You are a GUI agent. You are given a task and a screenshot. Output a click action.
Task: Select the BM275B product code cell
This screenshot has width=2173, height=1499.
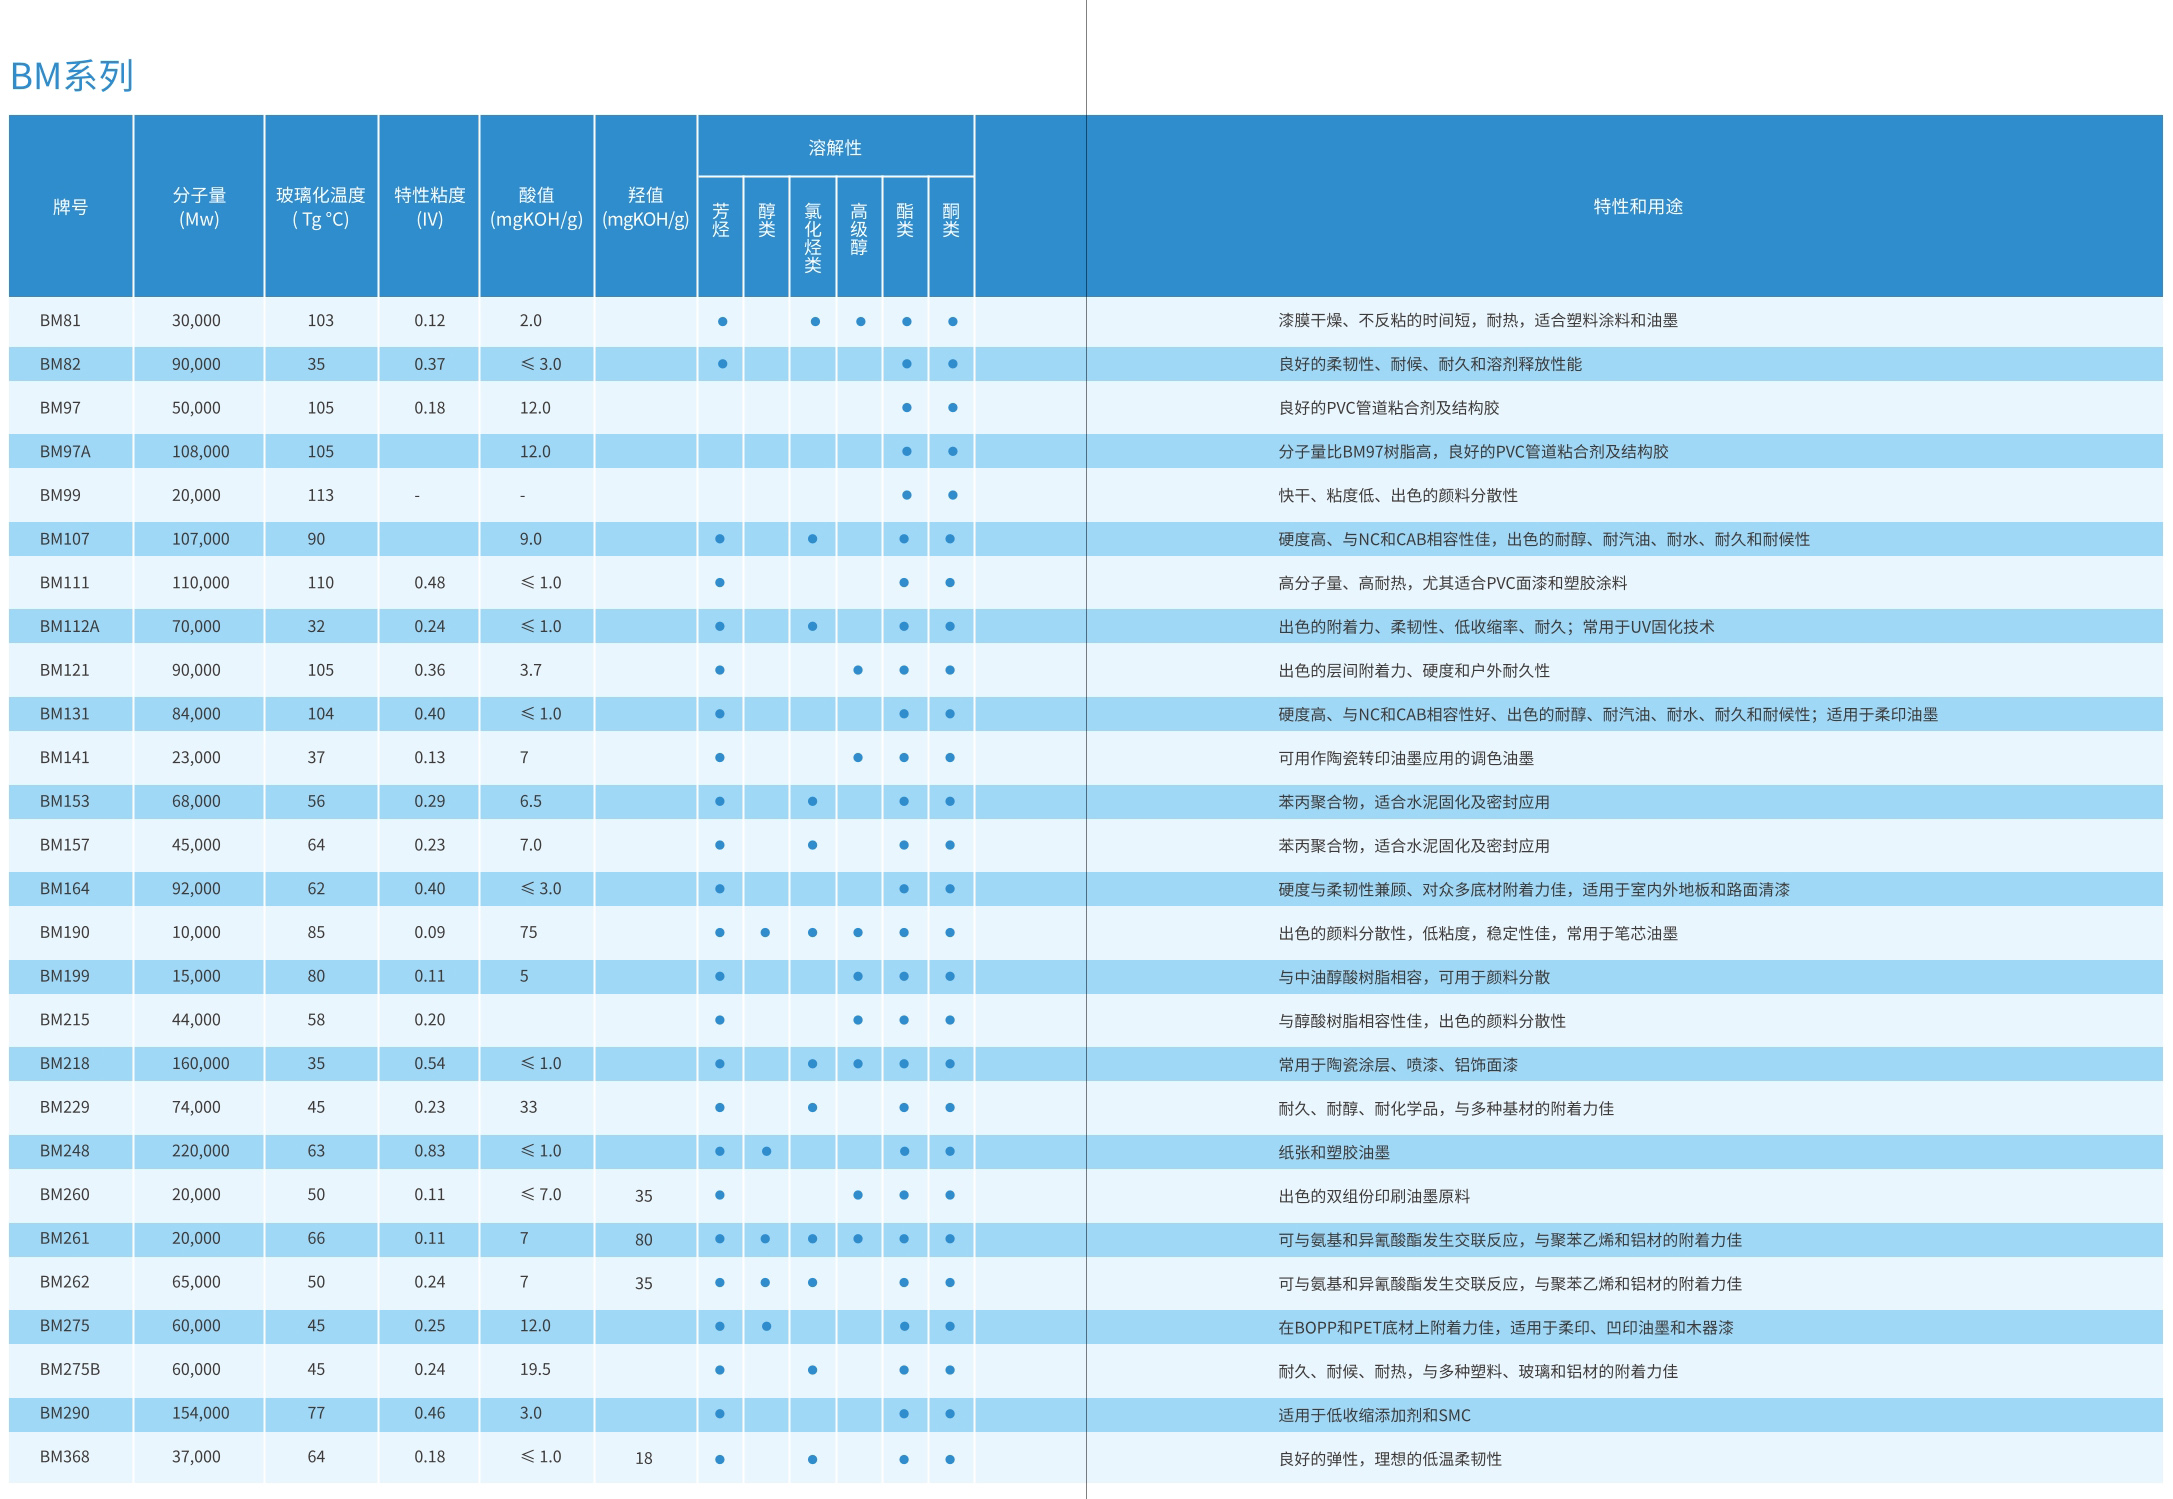70,1370
